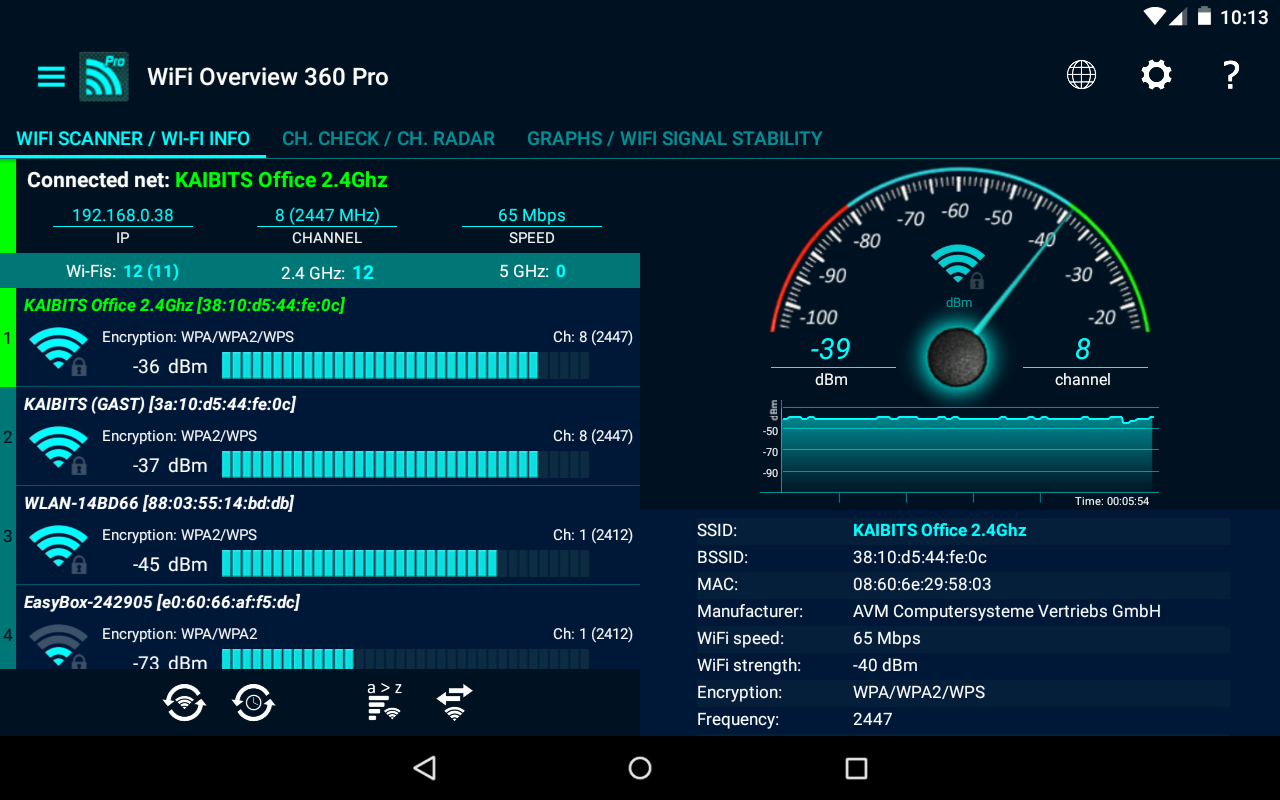Open GRAPHS / WIFI SIGNAL STABILITY tab
This screenshot has height=800, width=1280.
coord(675,139)
